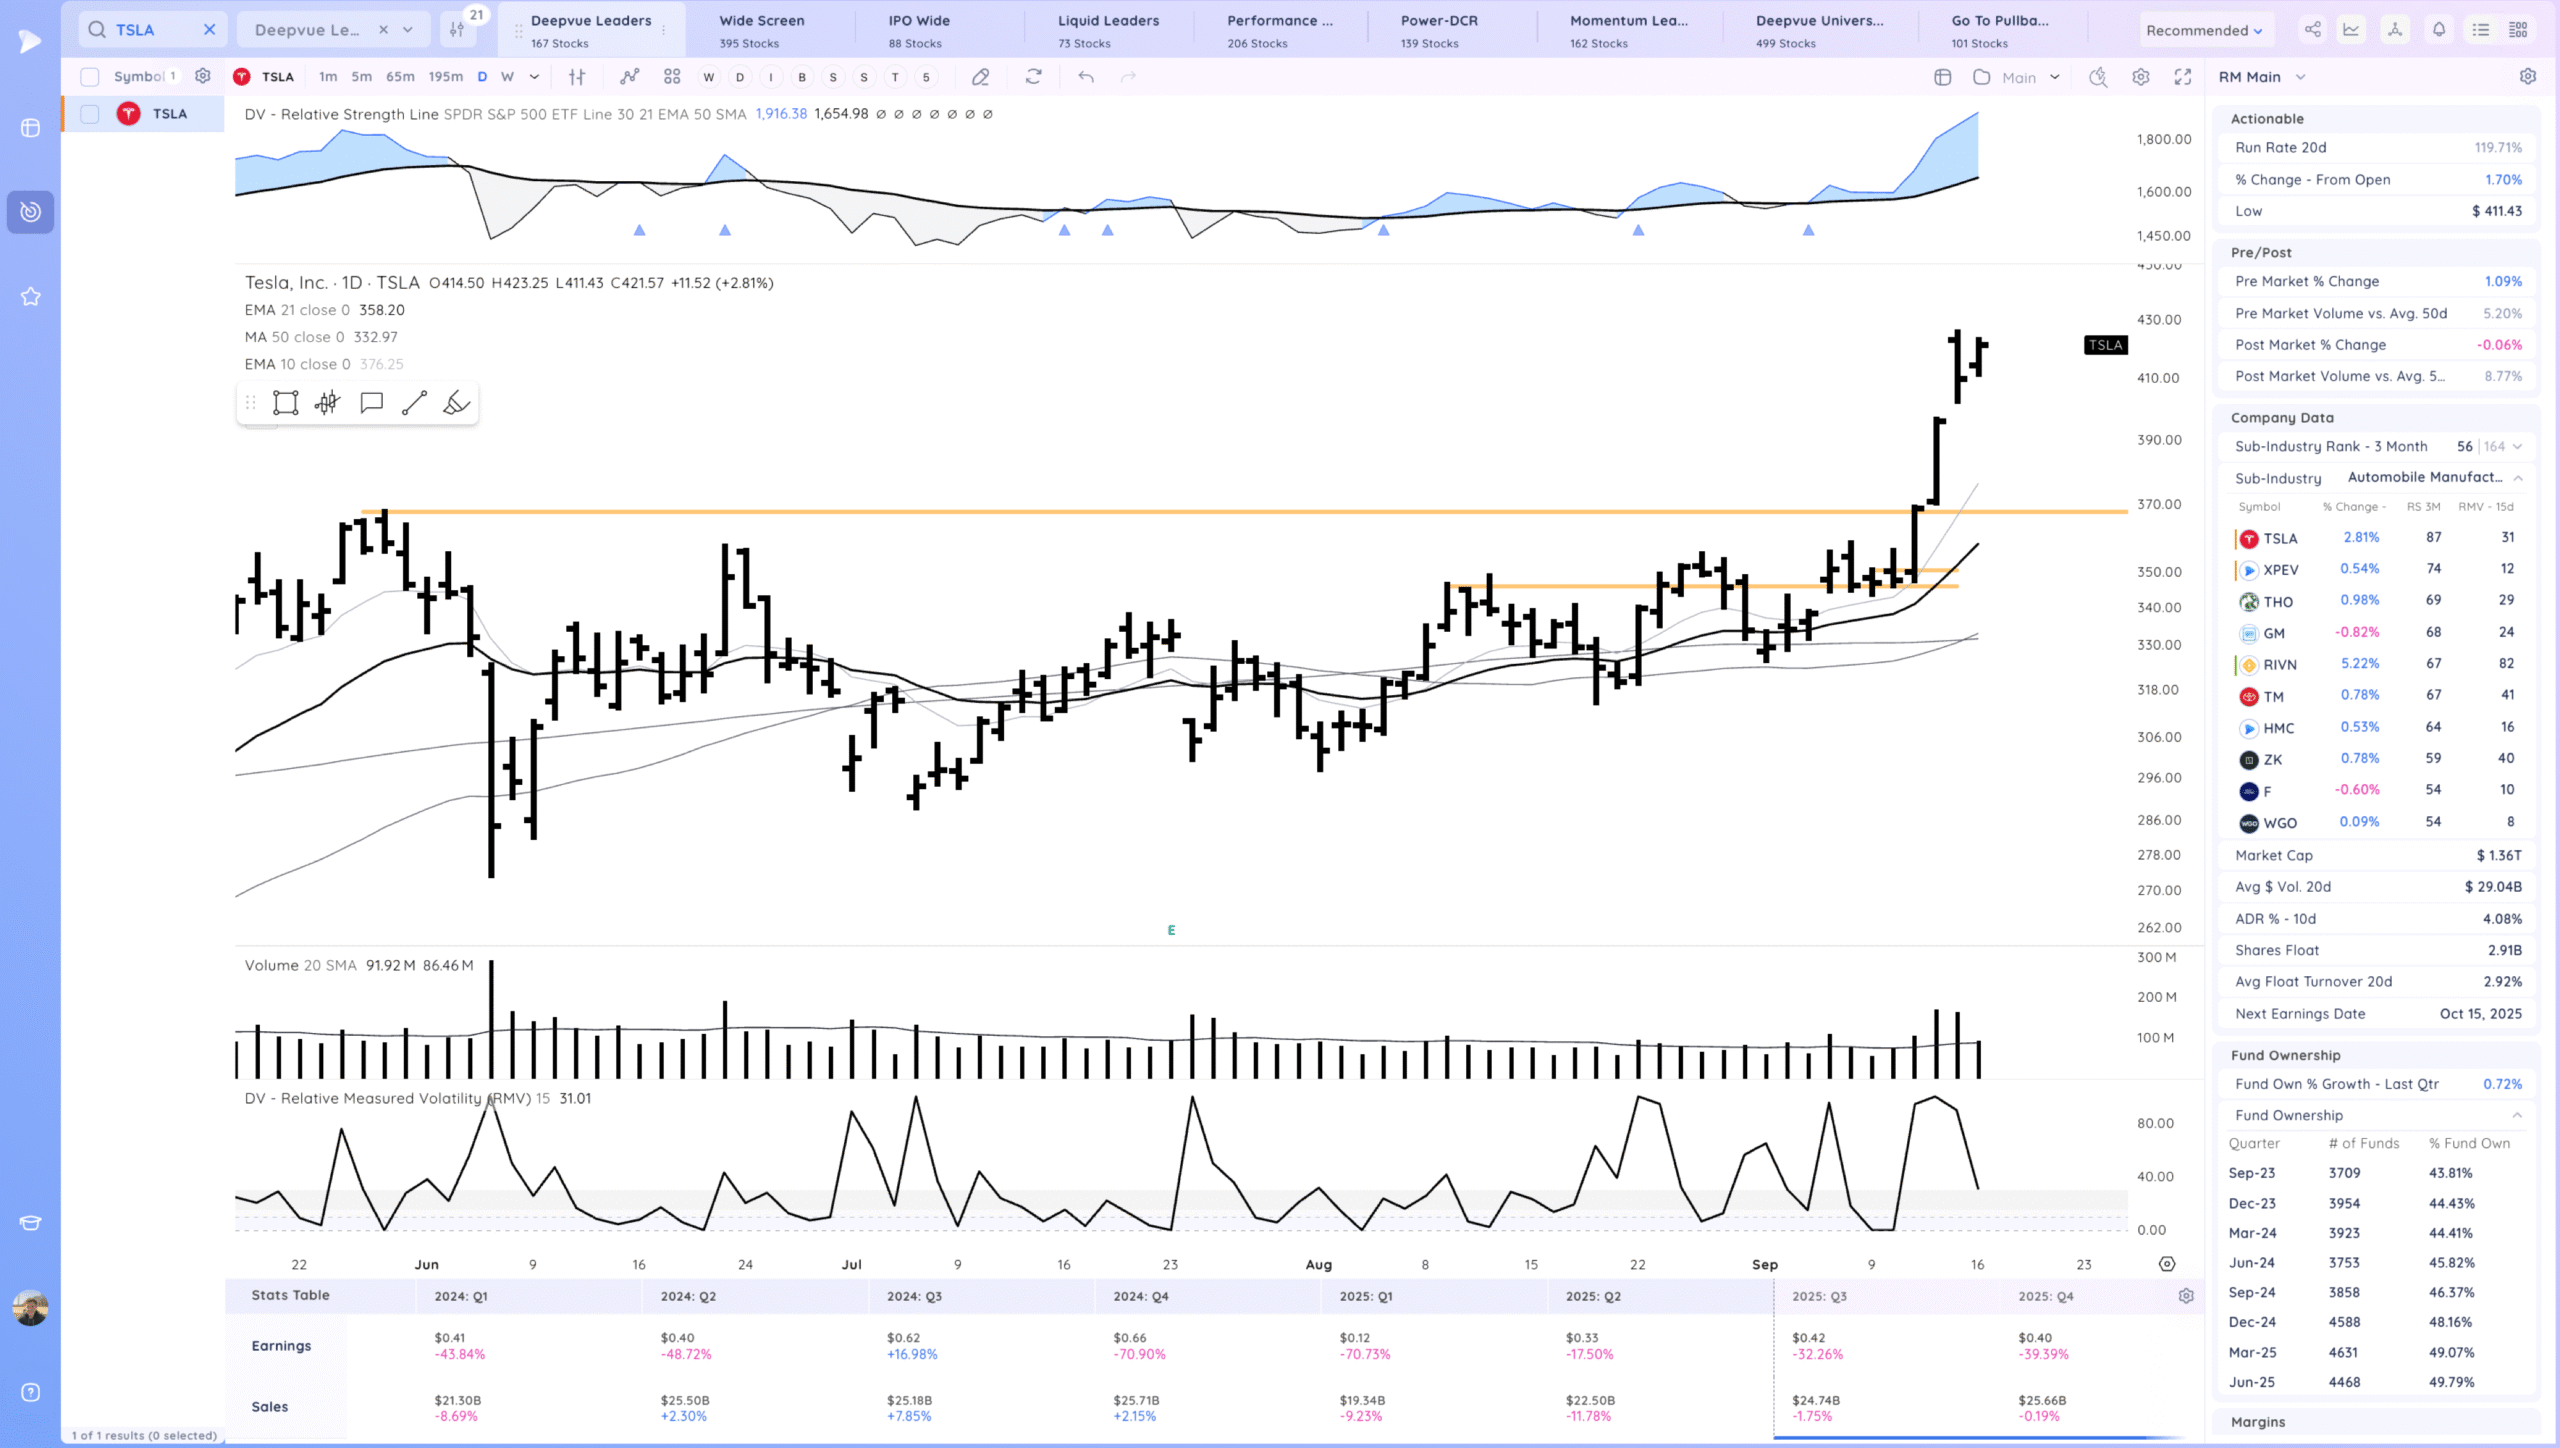Select the W weekly timeframe
This screenshot has height=1448, width=2560.
pyautogui.click(x=508, y=77)
